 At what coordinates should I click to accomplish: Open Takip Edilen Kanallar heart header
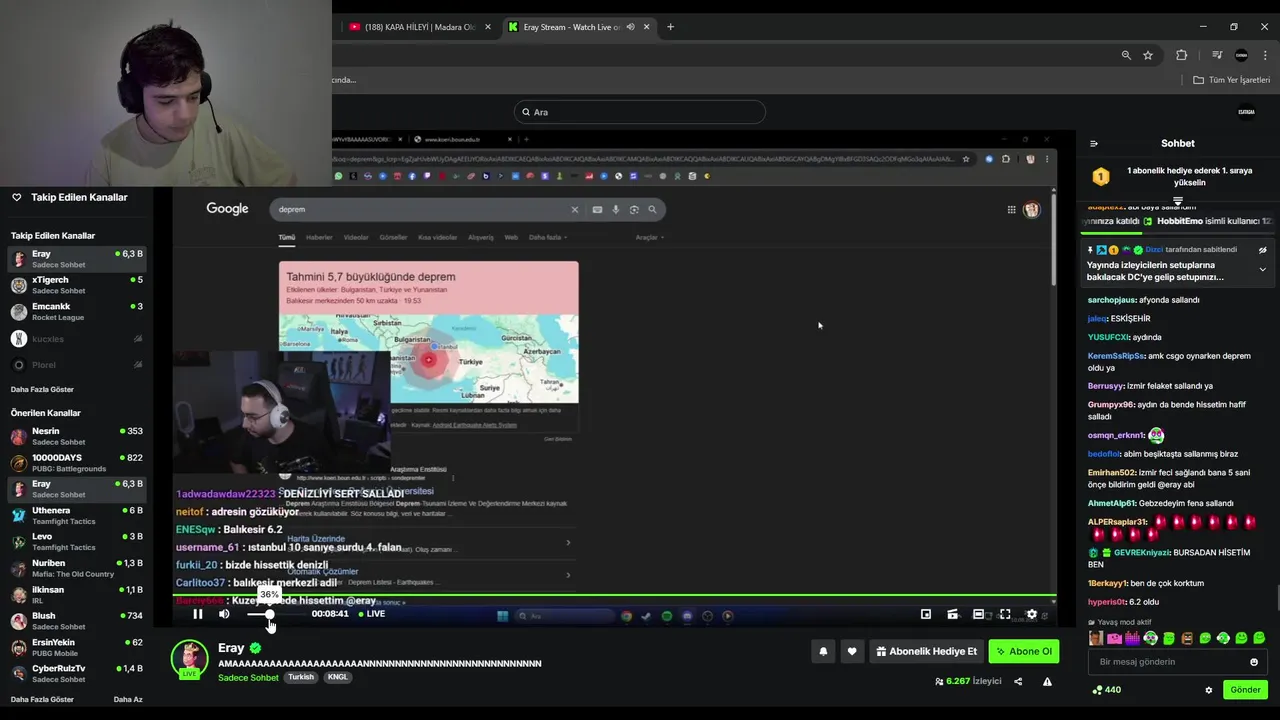(69, 197)
